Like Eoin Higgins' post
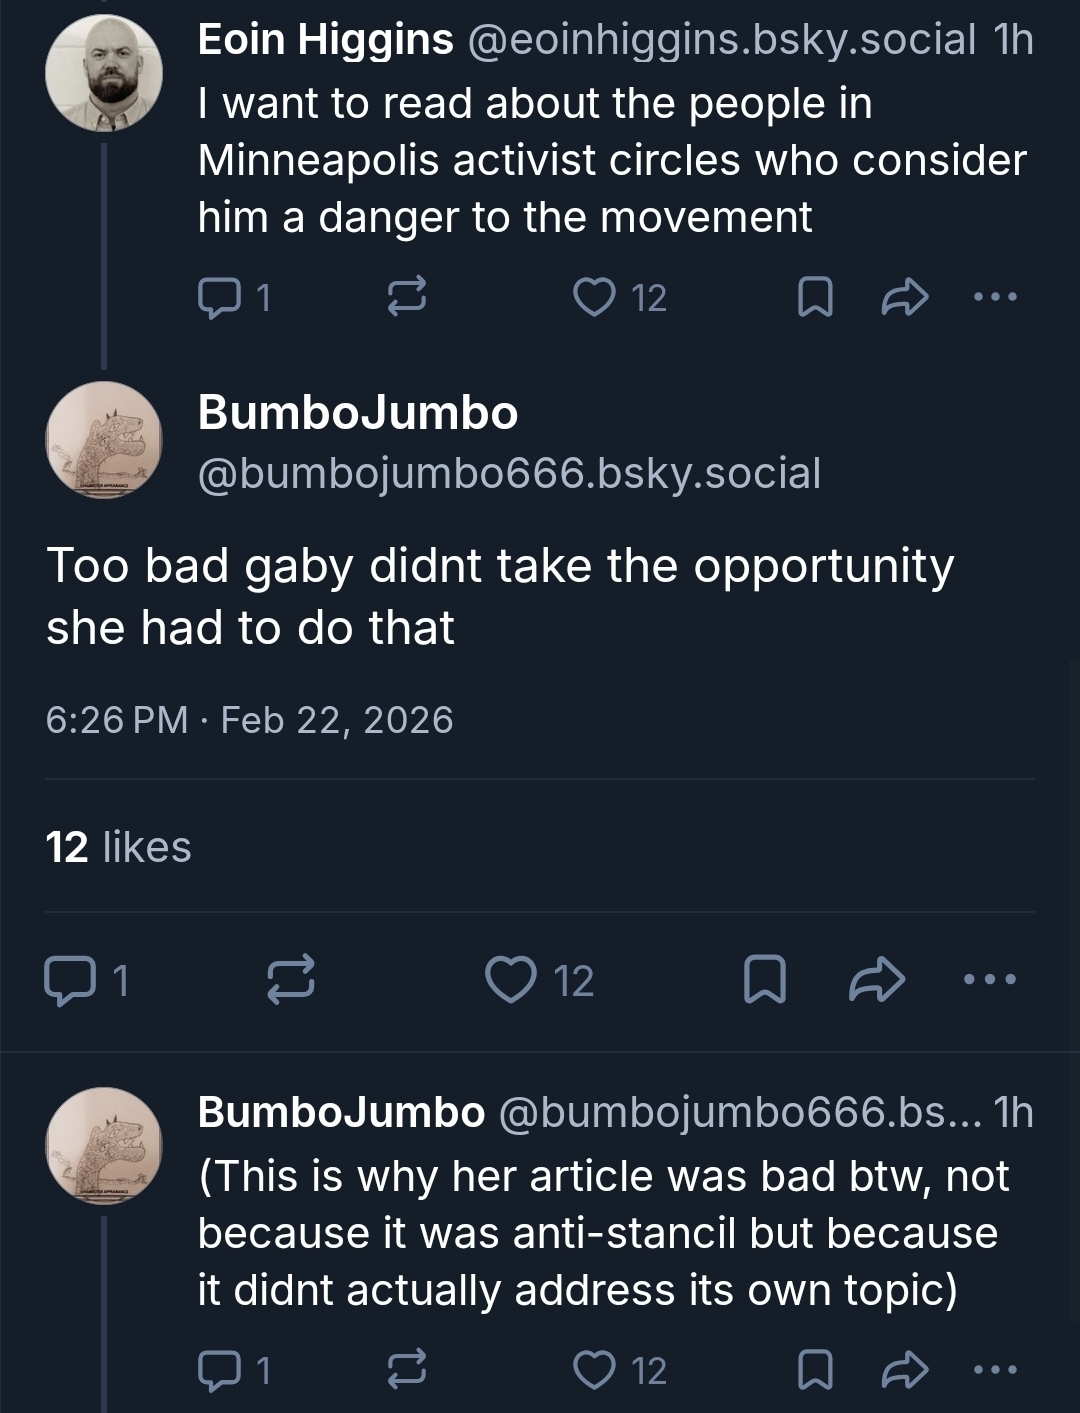Image resolution: width=1080 pixels, height=1413 pixels. 595,297
